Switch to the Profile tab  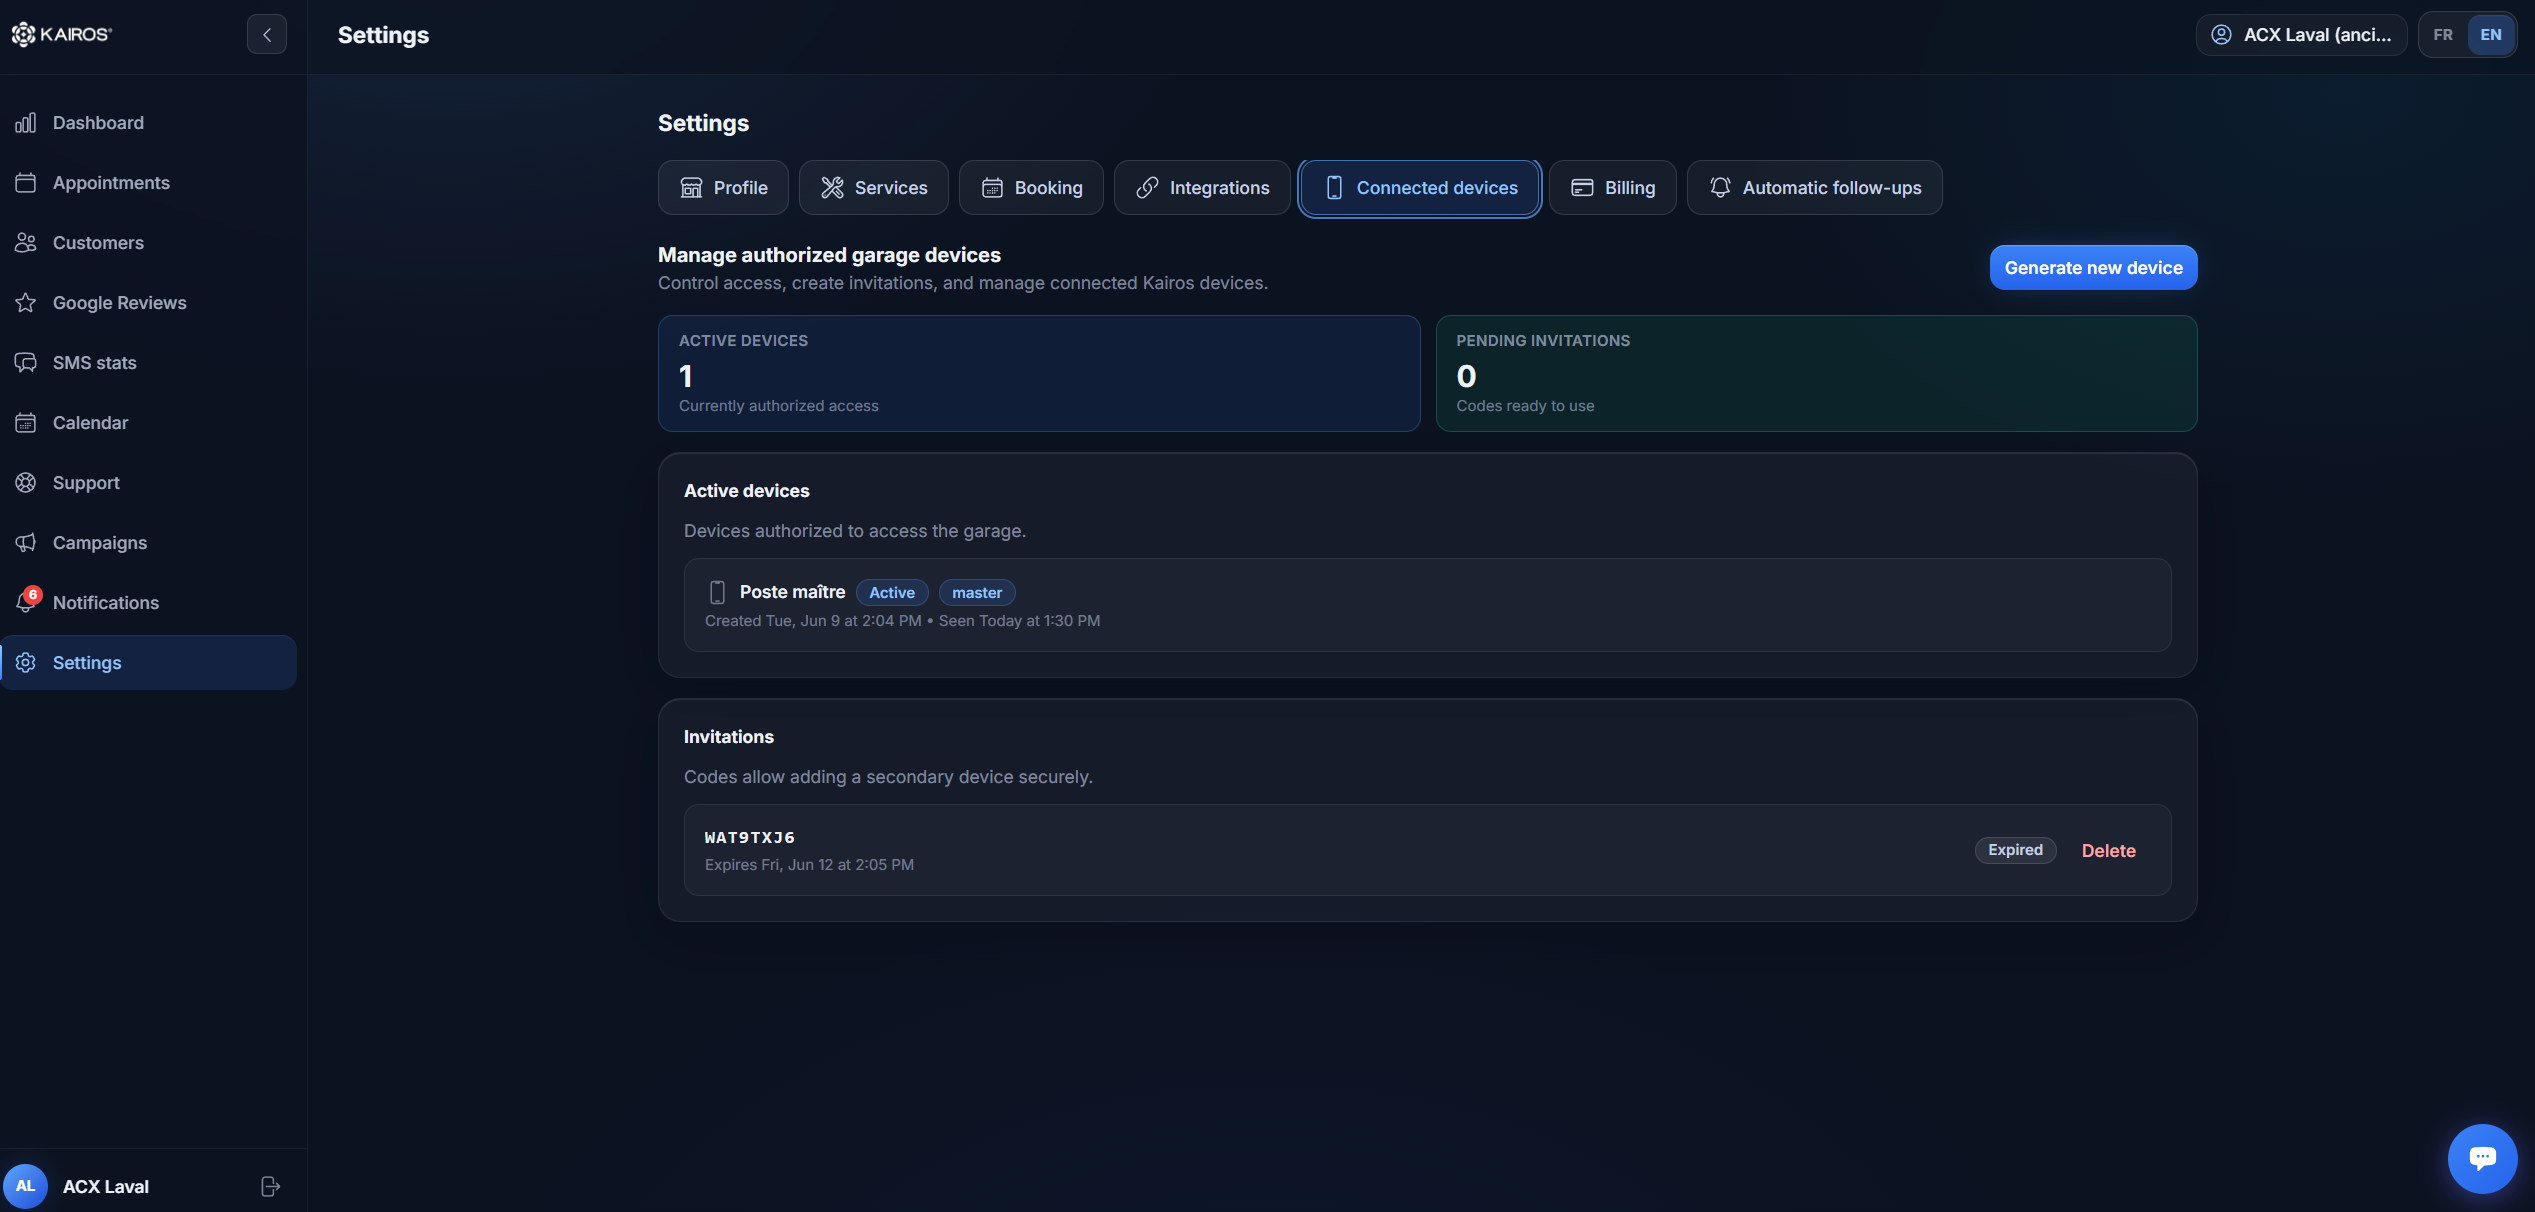pos(723,187)
